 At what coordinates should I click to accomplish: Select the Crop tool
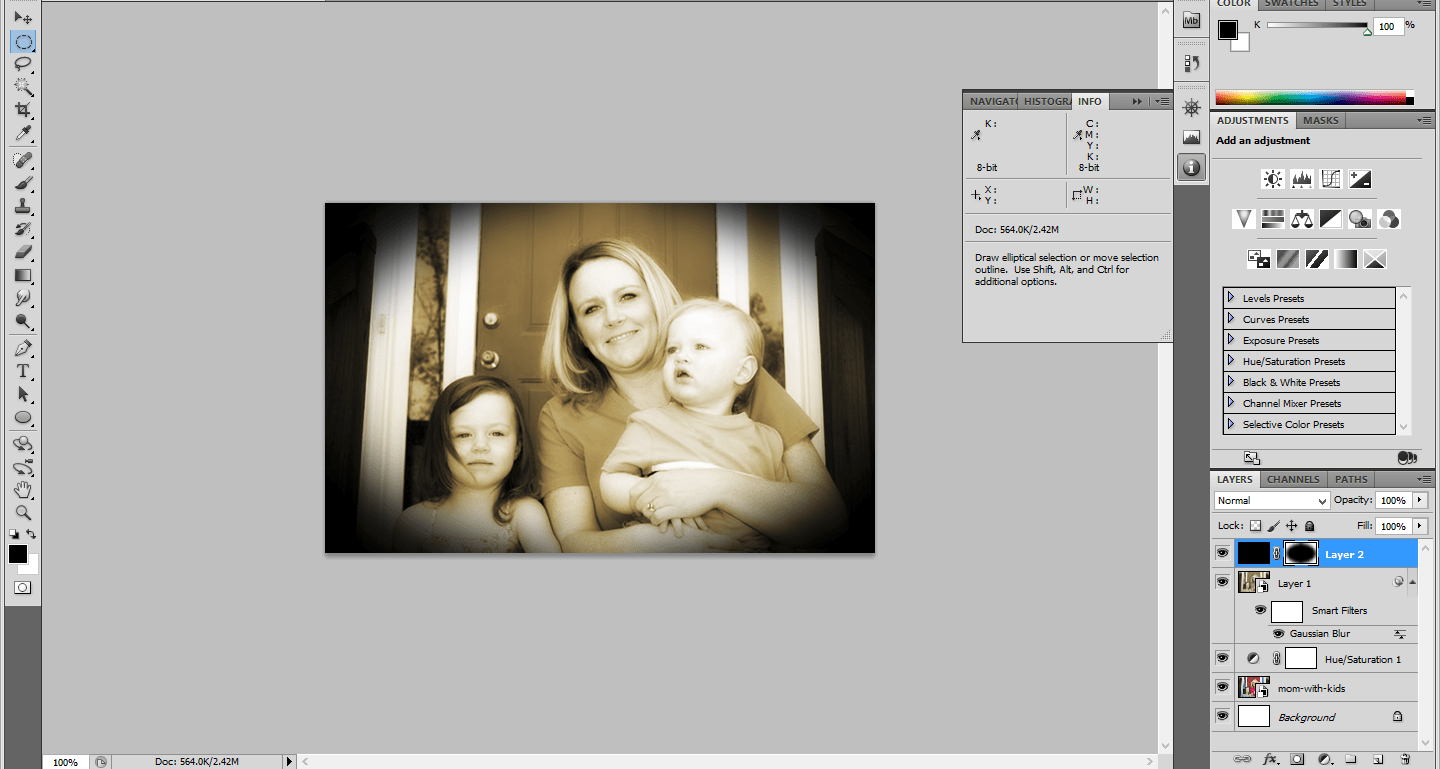[x=23, y=109]
